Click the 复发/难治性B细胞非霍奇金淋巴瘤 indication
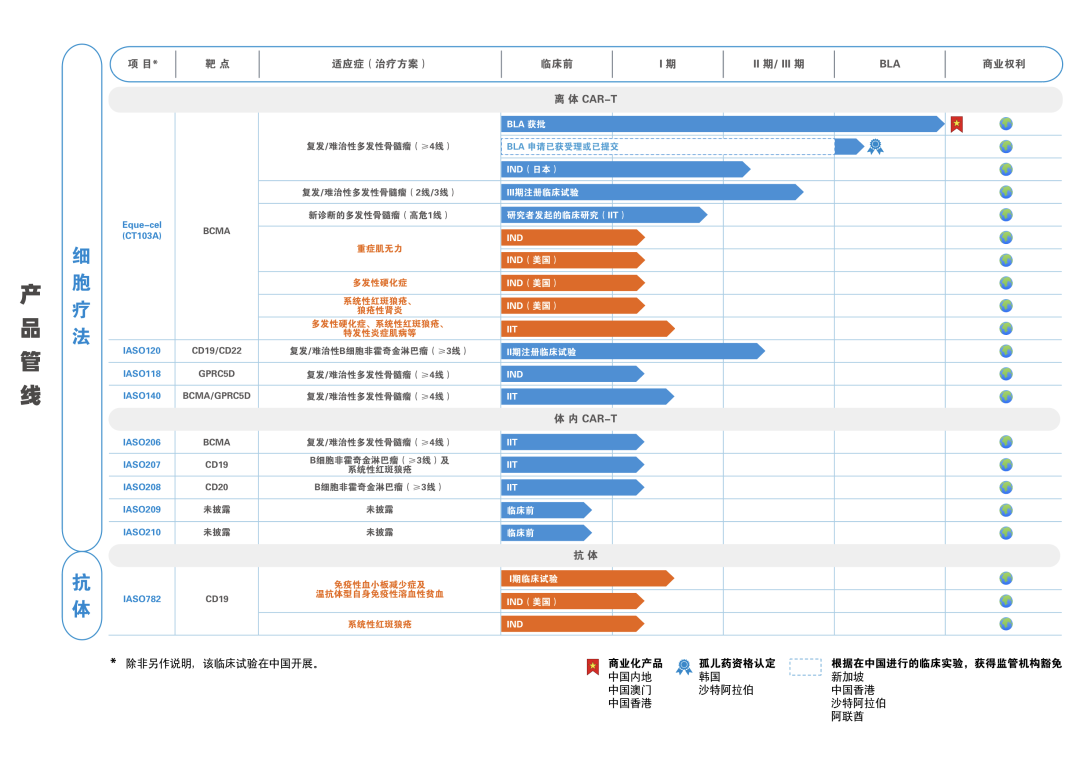Image resolution: width=1080 pixels, height=761 pixels. (380, 351)
